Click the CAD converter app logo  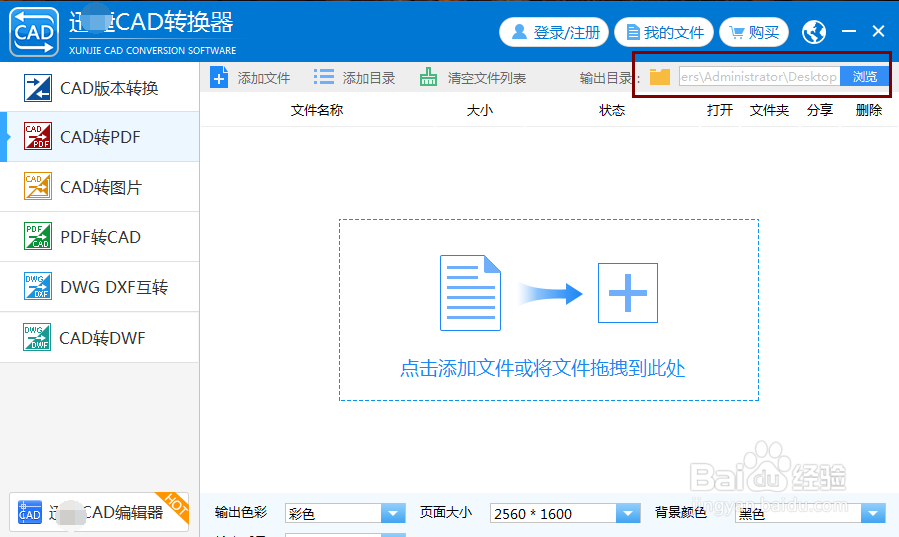click(x=34, y=32)
